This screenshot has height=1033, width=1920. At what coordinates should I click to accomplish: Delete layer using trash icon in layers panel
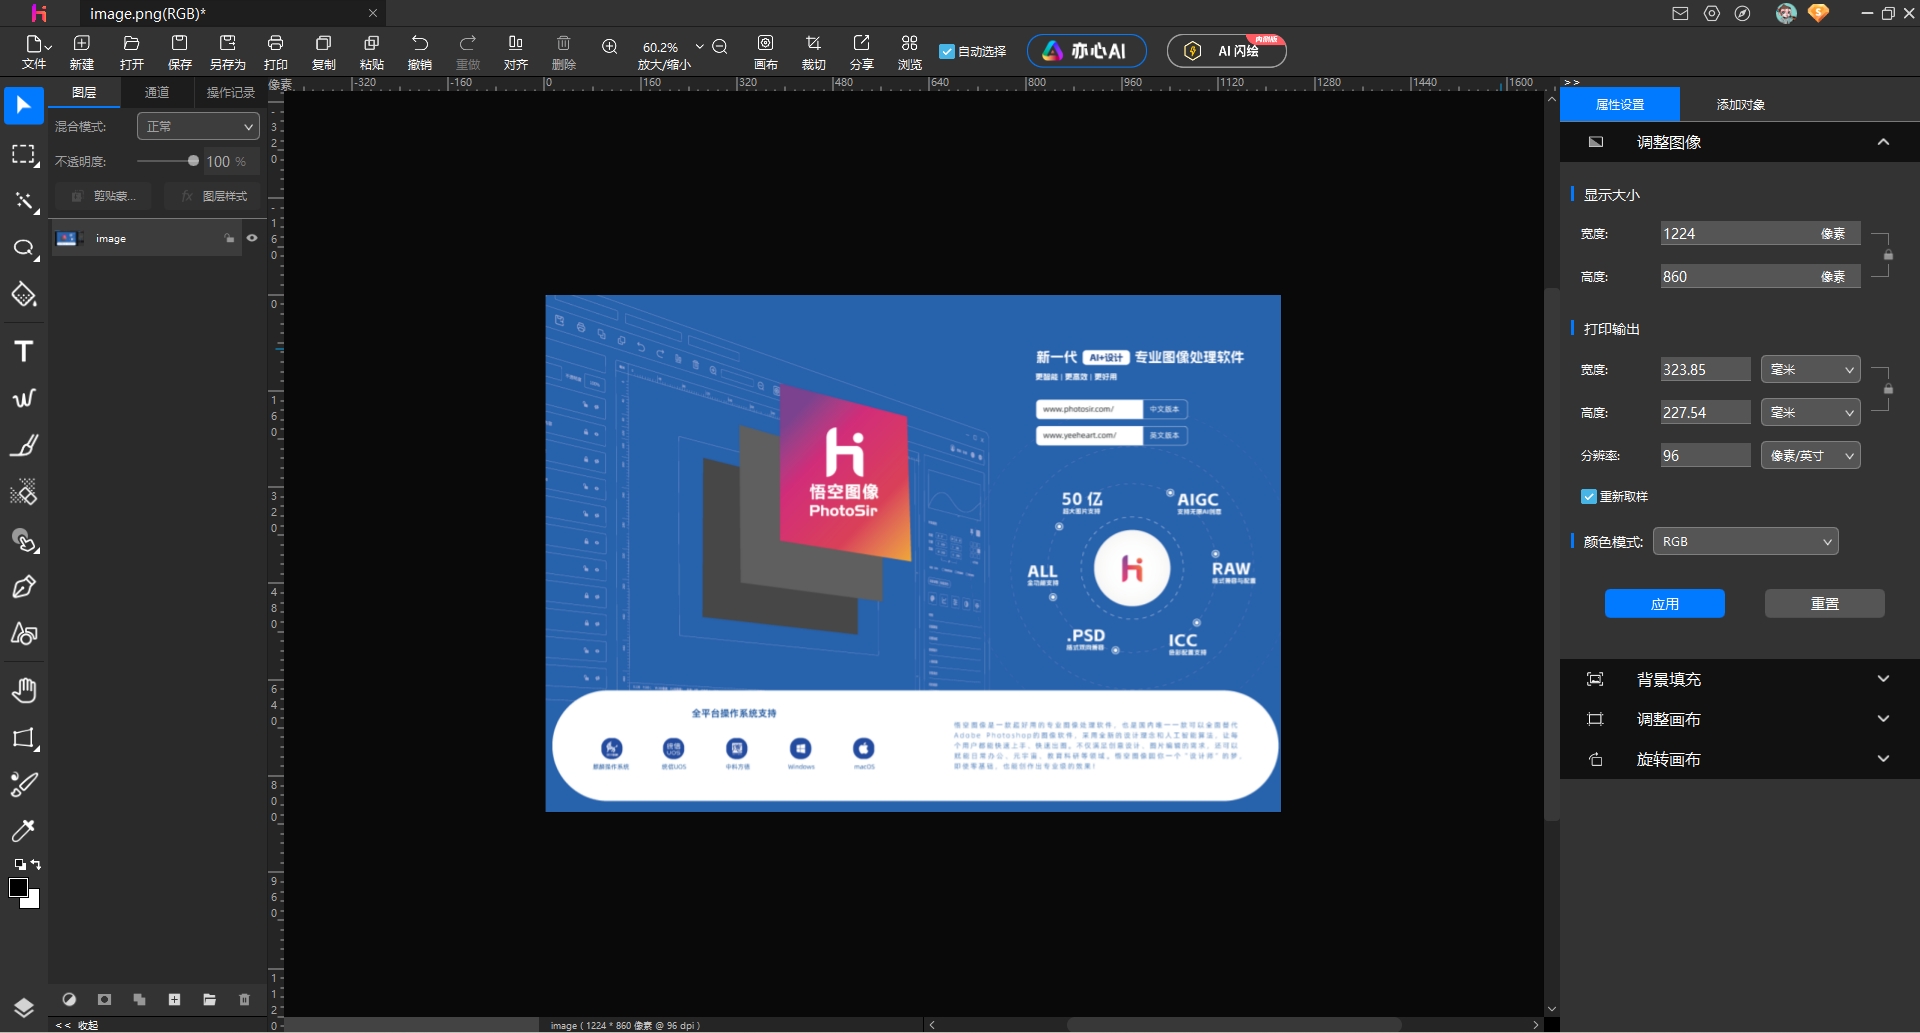(244, 999)
